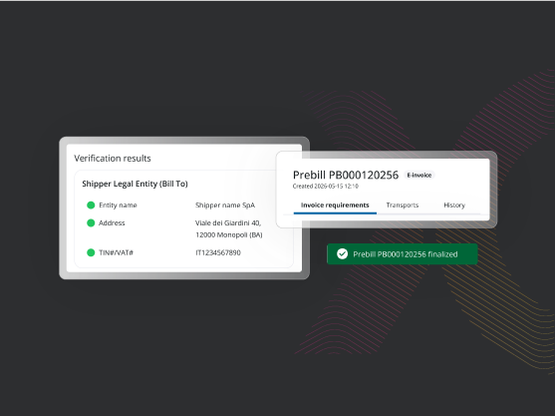Click the Prebill PB000120256 heading

coord(345,175)
